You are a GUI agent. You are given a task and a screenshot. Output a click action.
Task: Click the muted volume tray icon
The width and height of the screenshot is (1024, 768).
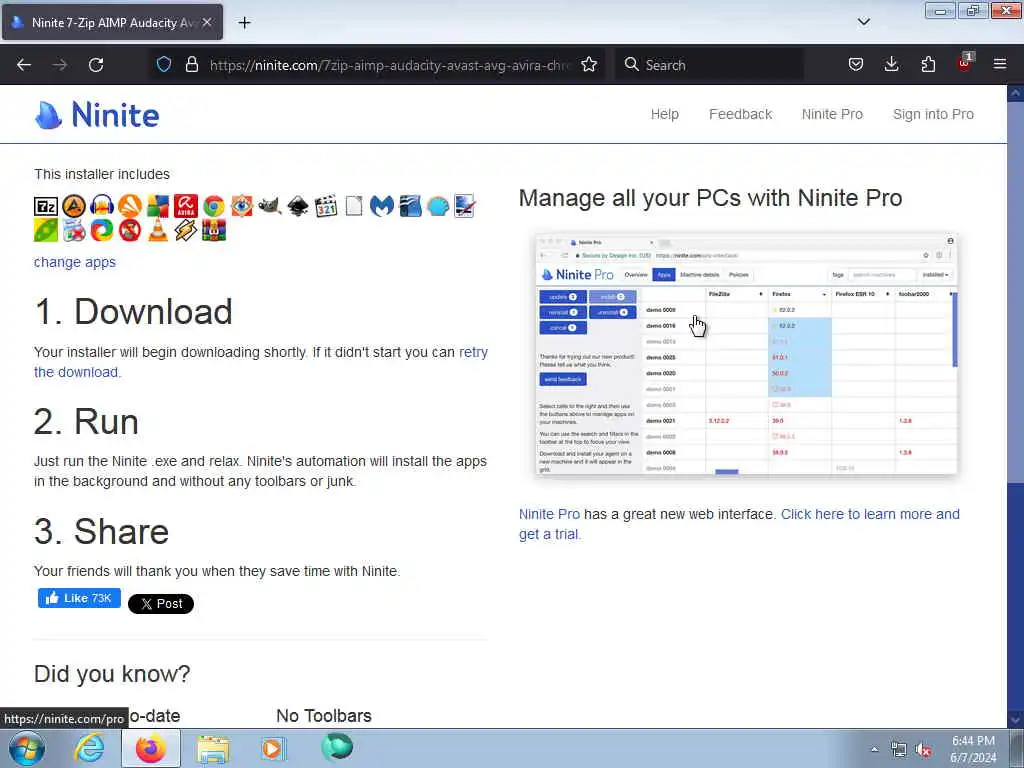pos(923,750)
